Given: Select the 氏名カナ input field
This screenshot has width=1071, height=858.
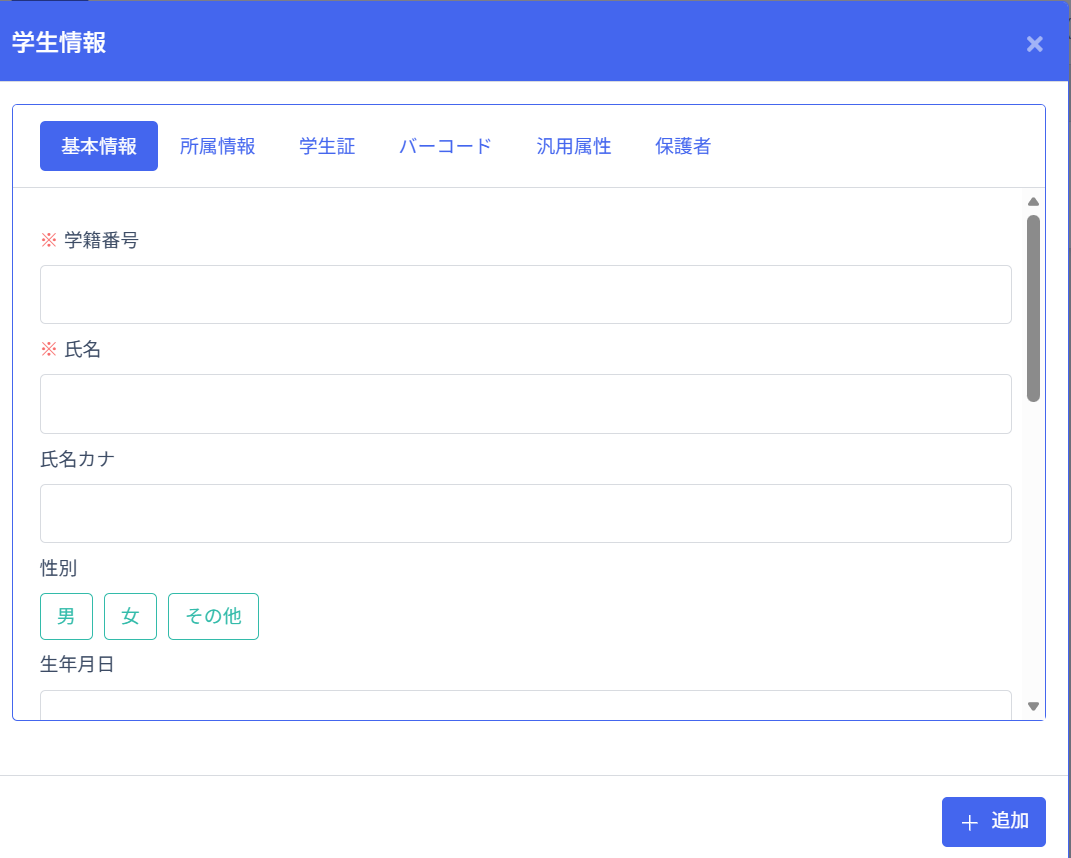Looking at the screenshot, I should click(525, 513).
